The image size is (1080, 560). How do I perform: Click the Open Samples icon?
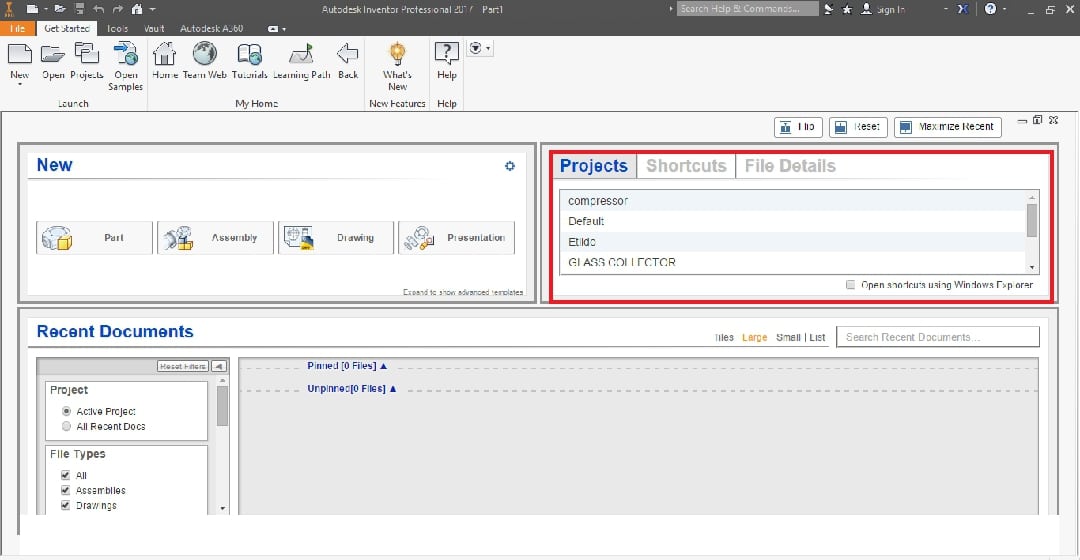126,55
